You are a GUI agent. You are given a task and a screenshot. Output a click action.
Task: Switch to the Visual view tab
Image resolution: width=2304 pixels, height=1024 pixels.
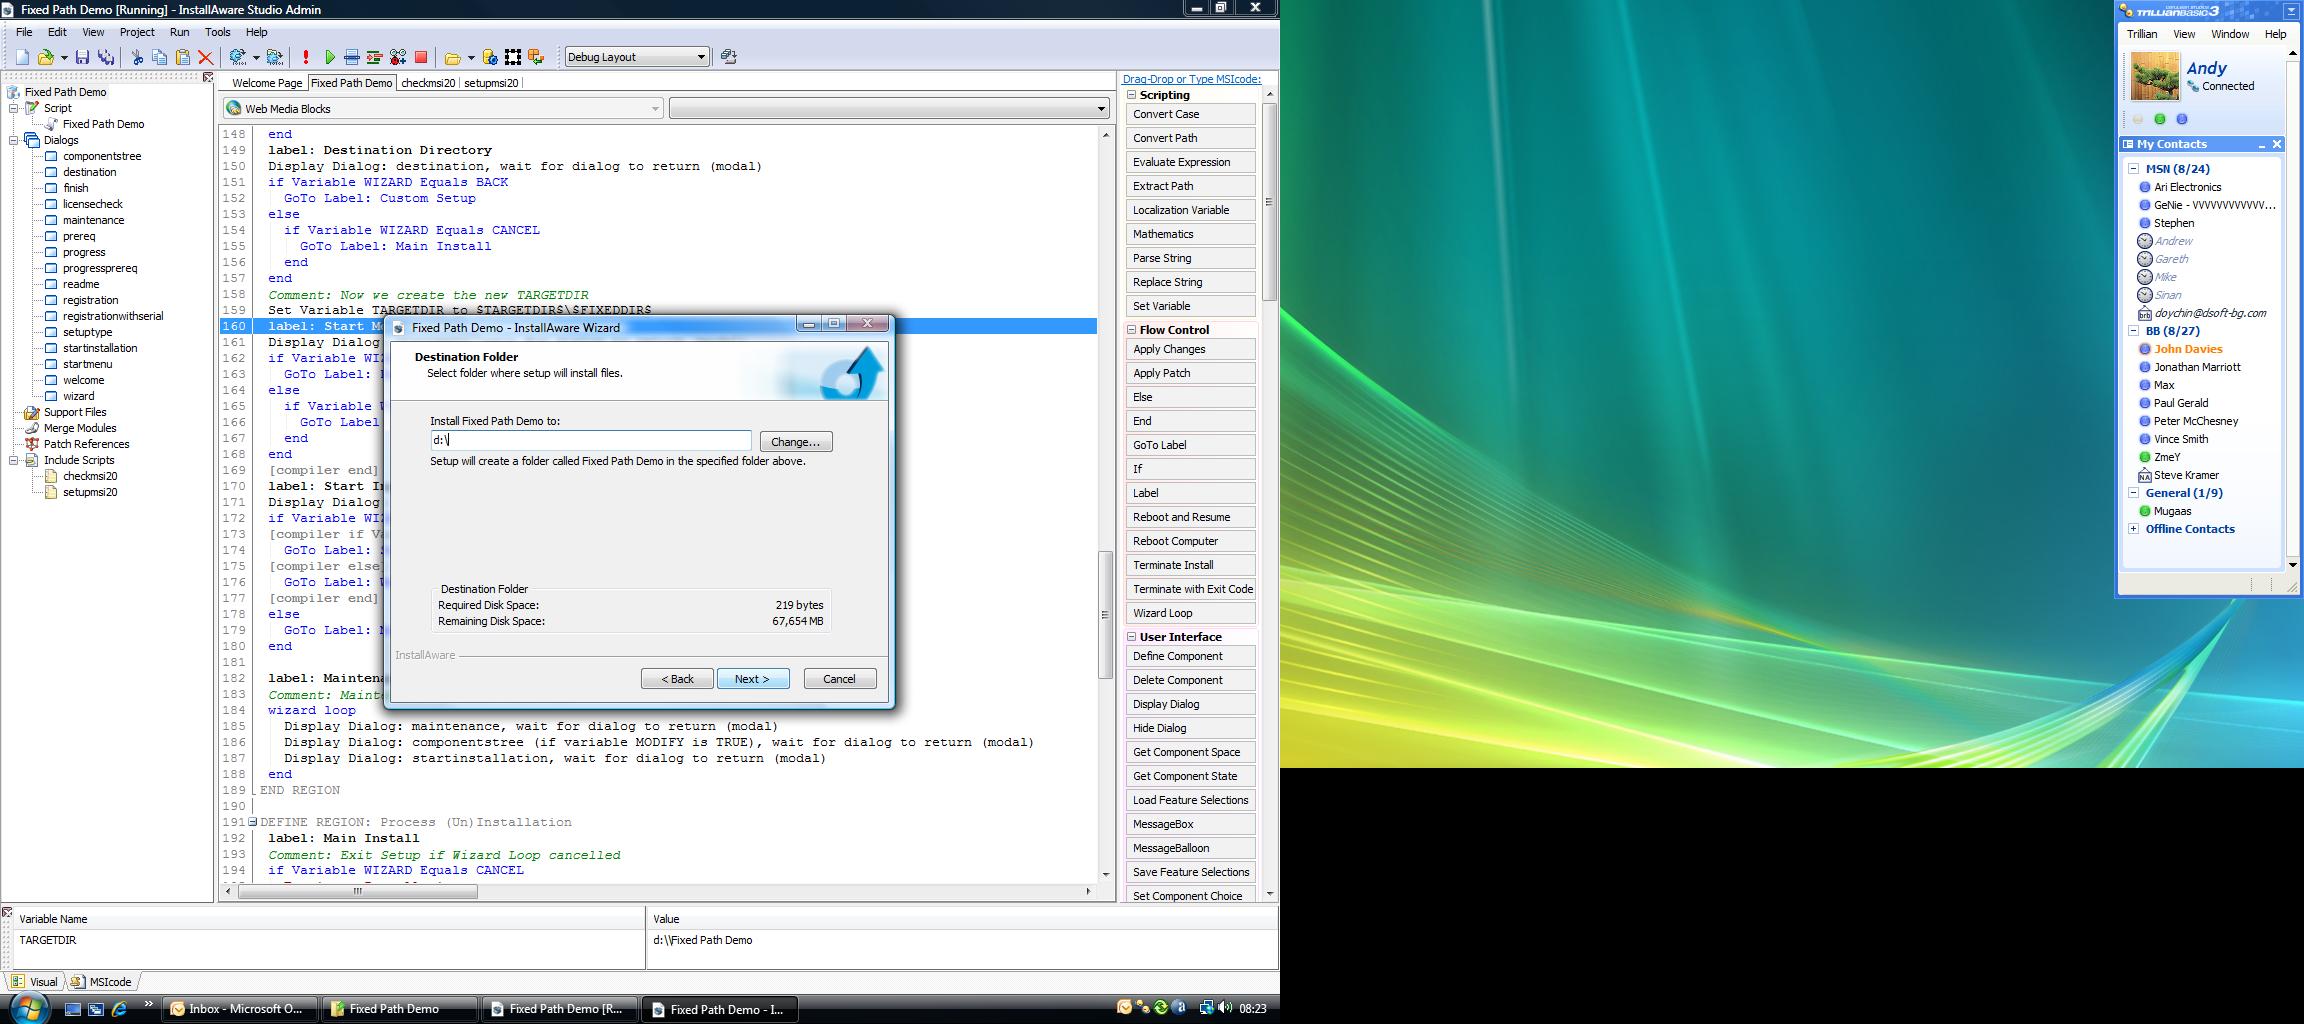pyautogui.click(x=35, y=982)
